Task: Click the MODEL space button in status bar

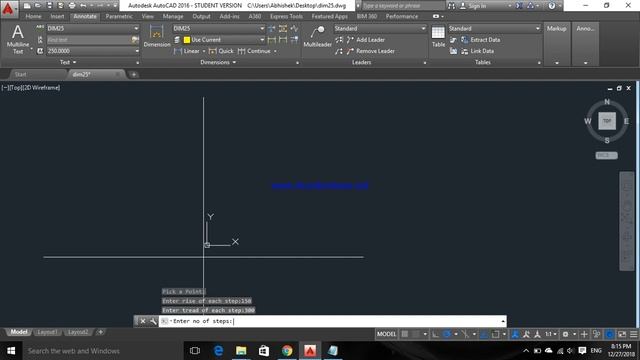Action: coord(386,334)
